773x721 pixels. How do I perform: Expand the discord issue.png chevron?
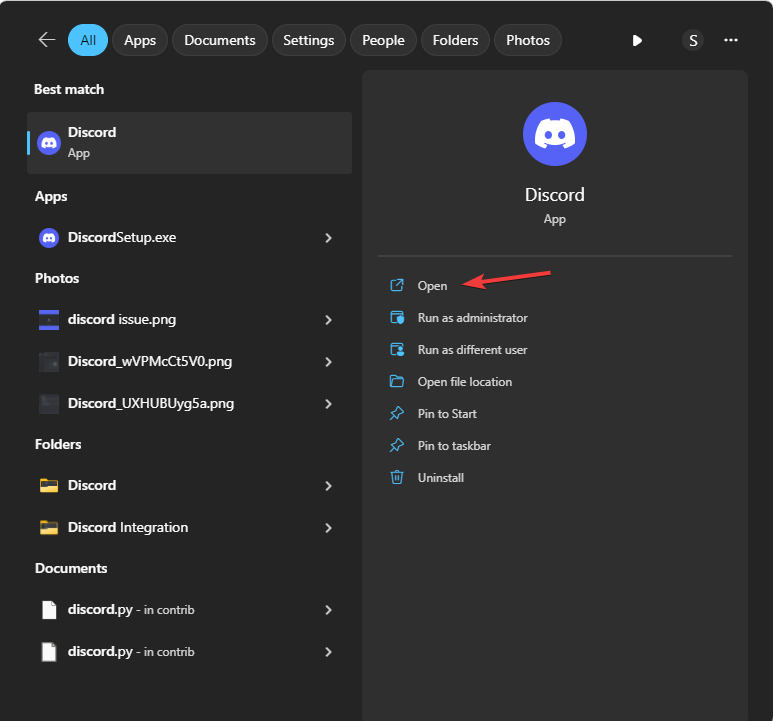[x=328, y=320]
